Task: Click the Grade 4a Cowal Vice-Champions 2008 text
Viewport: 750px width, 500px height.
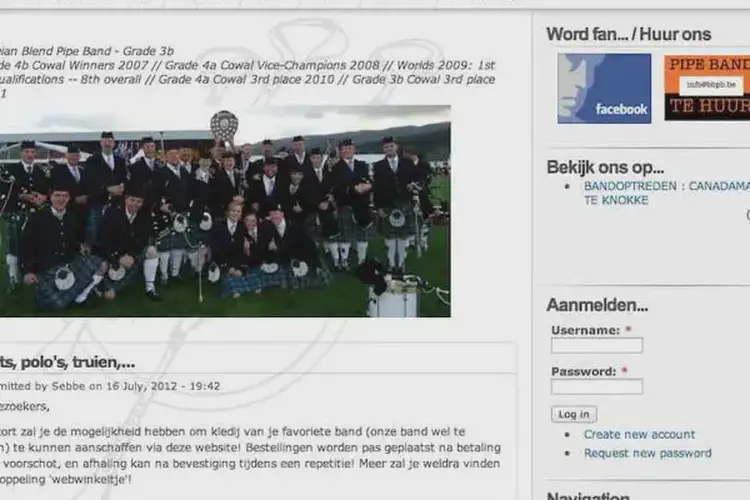Action: click(x=272, y=65)
